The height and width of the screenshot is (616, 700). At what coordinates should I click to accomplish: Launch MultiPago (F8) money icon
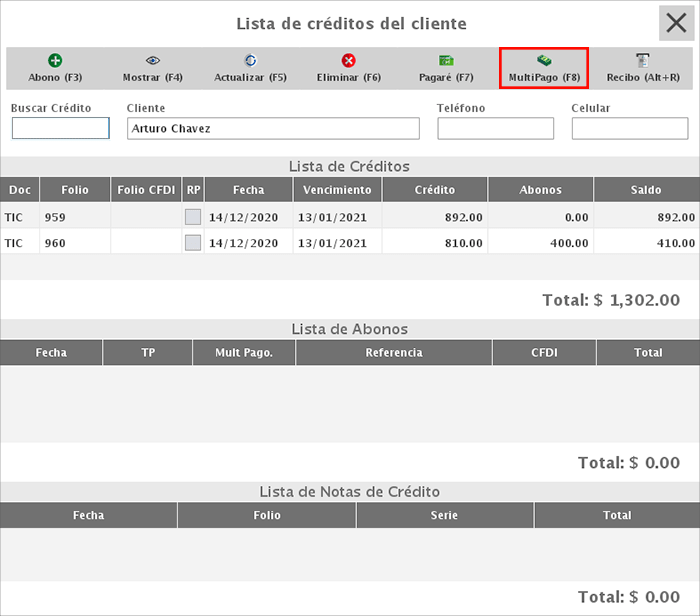[544, 60]
